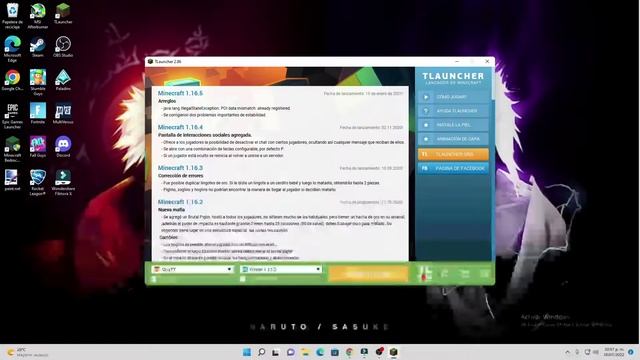This screenshot has width=640, height=360.
Task: Select the Paladins desktop shortcut
Action: tap(63, 80)
